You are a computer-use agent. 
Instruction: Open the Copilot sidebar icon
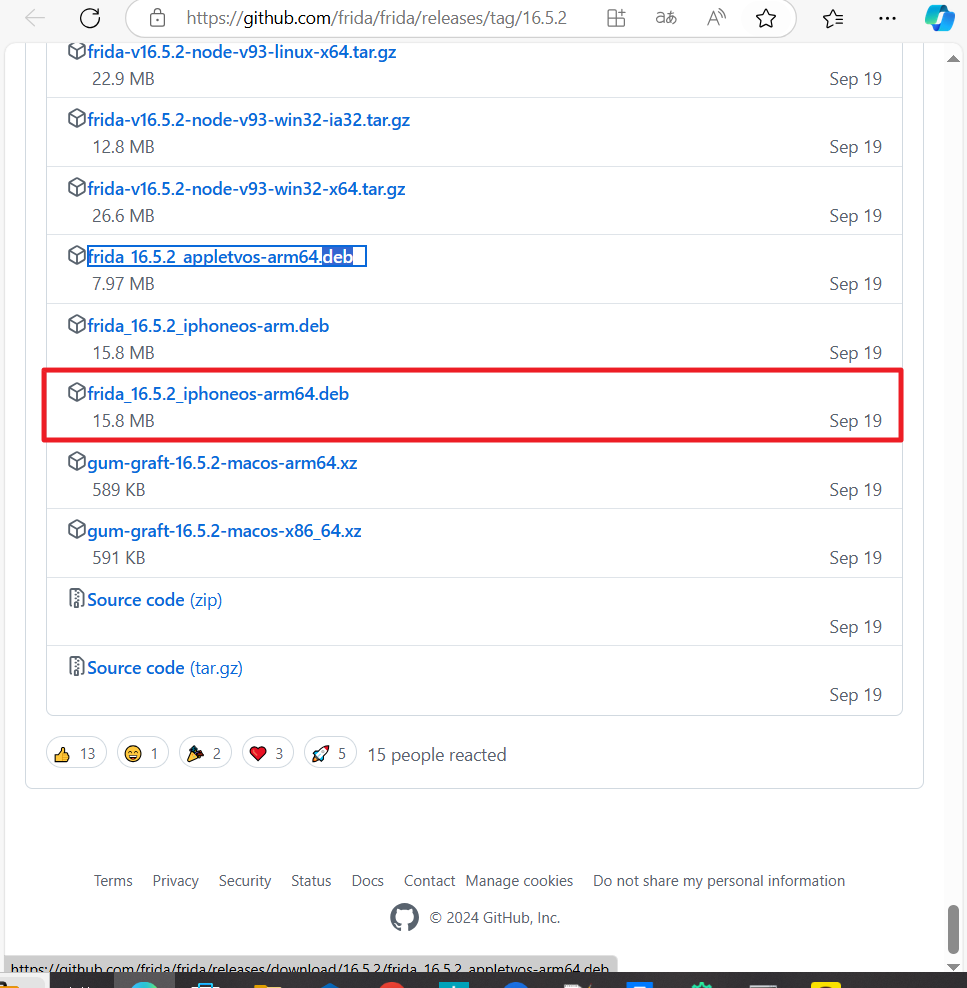(x=939, y=18)
